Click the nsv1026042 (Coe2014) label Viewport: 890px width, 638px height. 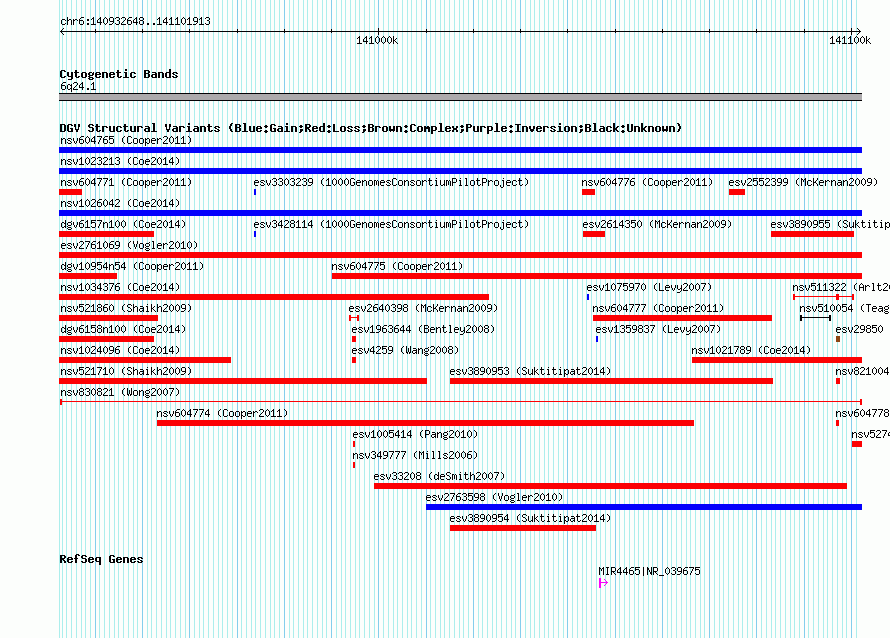[x=120, y=203]
